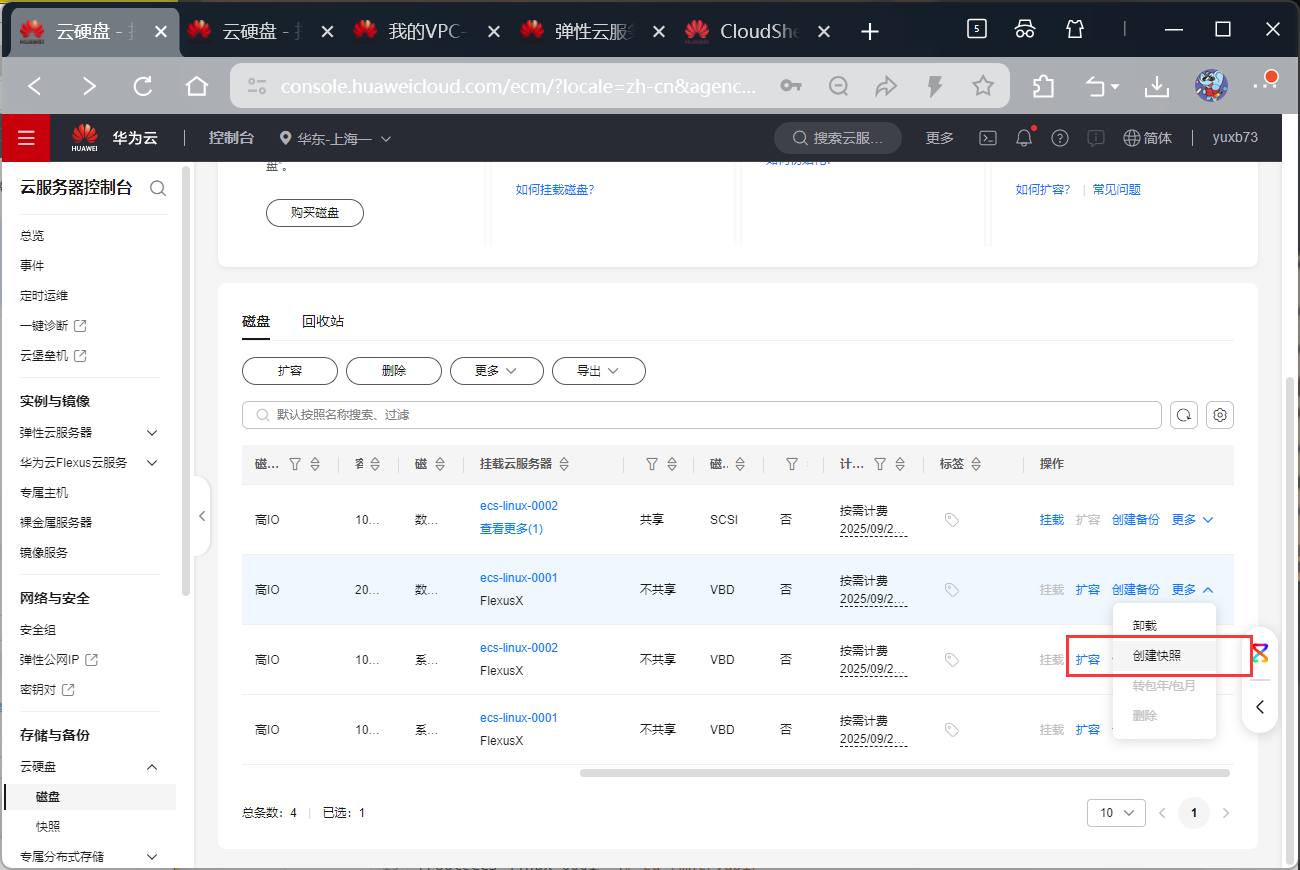Open the browser extensions puzzle icon
Image resolution: width=1300 pixels, height=870 pixels.
tap(1043, 87)
